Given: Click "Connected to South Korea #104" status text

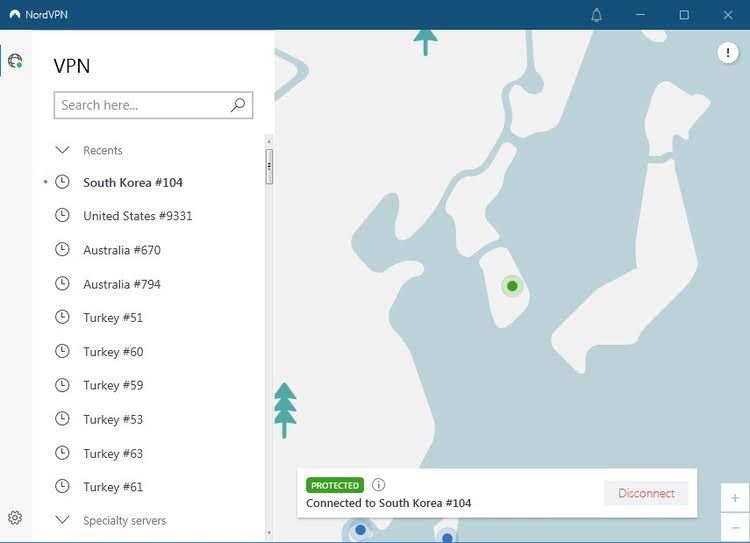Looking at the screenshot, I should click(x=388, y=503).
